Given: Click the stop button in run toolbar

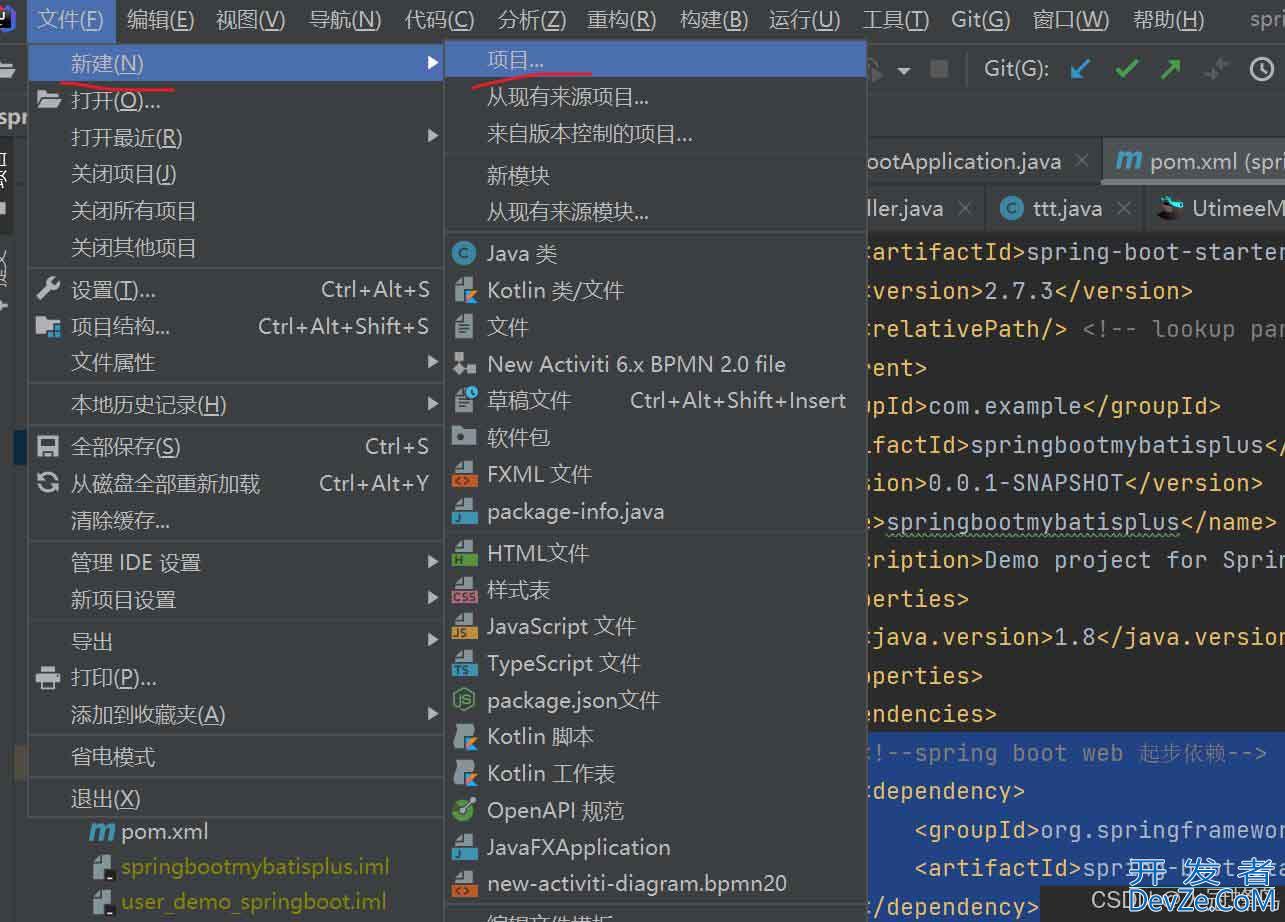Looking at the screenshot, I should click(x=939, y=69).
